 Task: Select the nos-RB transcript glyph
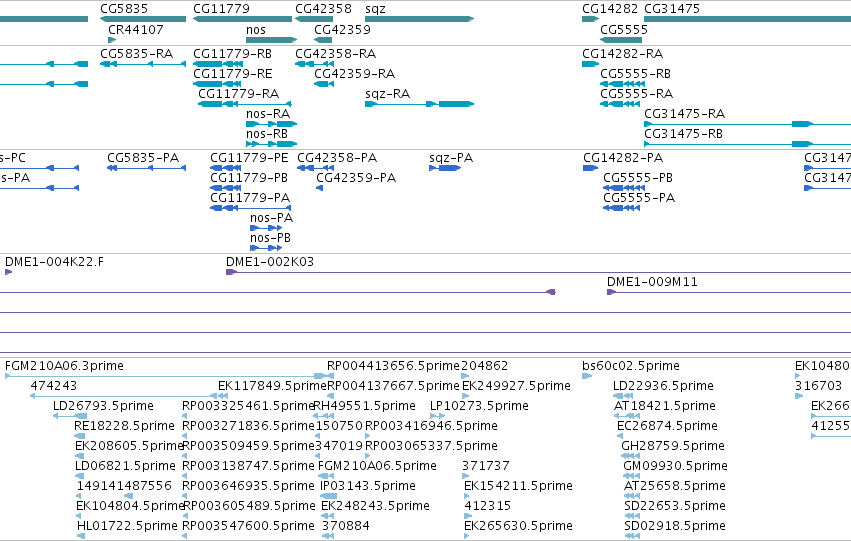pos(271,144)
